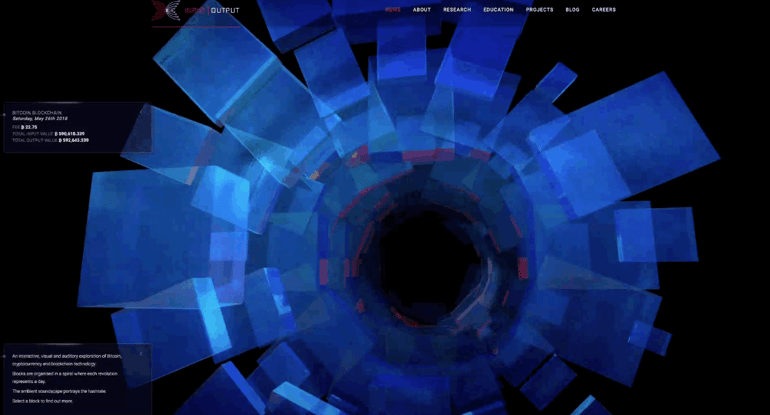
Task: Open the Projects menu item
Action: (x=540, y=10)
